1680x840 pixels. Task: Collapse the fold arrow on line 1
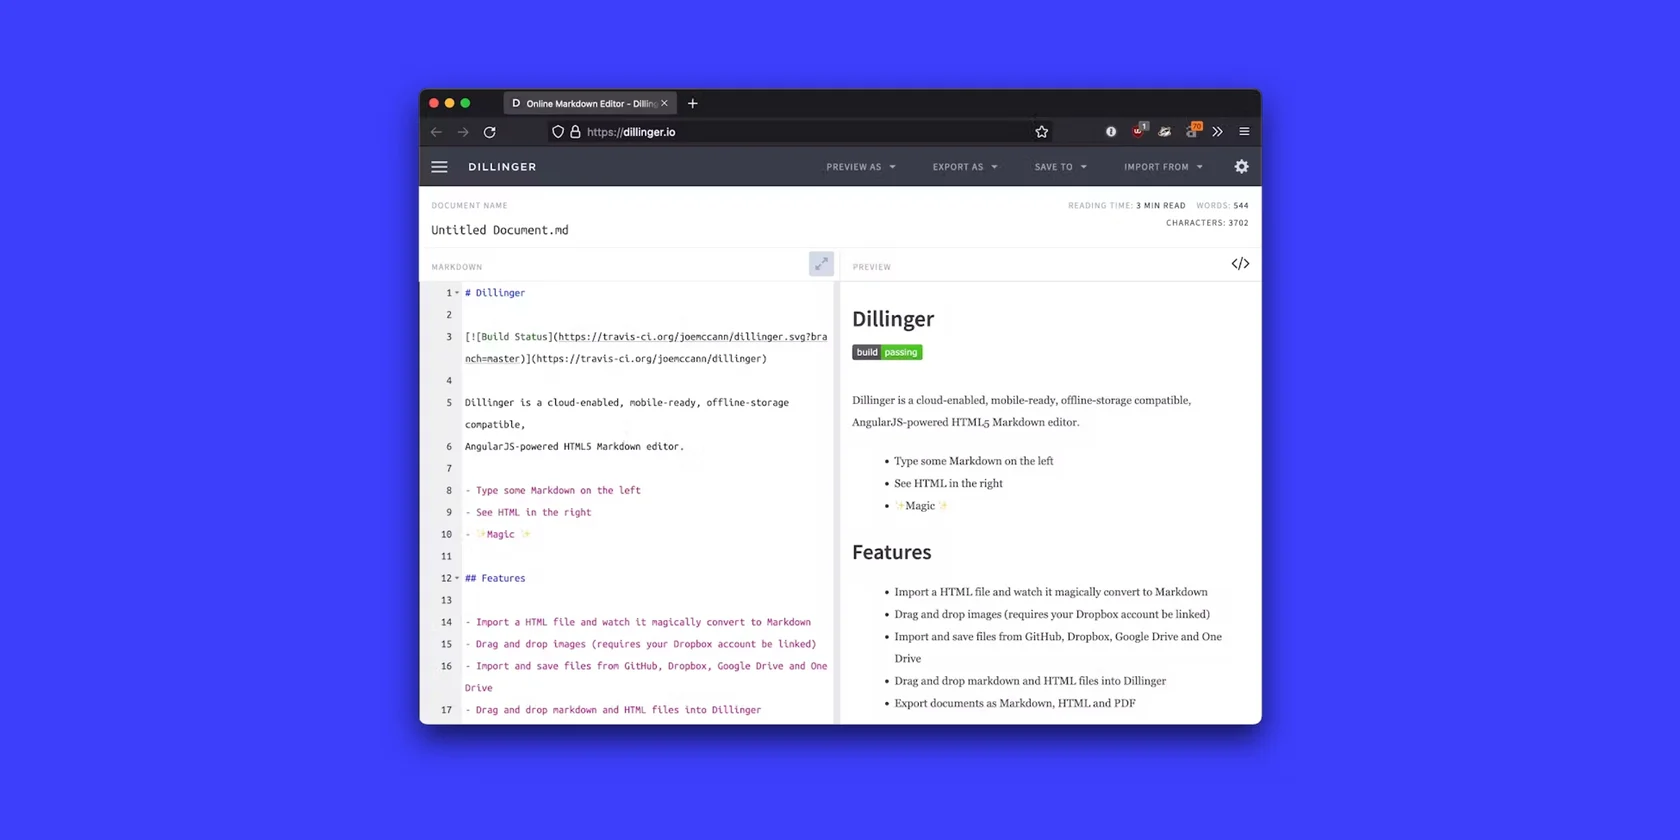pyautogui.click(x=457, y=293)
